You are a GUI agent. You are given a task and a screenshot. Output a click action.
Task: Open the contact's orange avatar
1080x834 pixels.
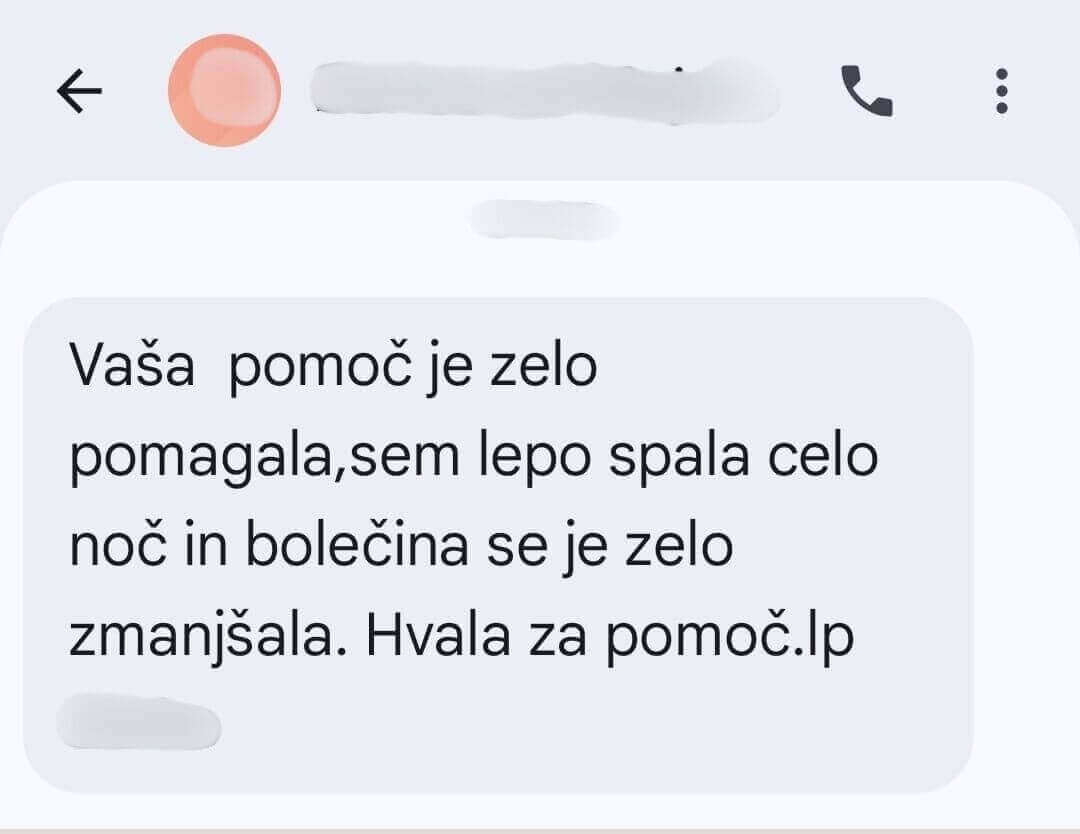pyautogui.click(x=225, y=90)
